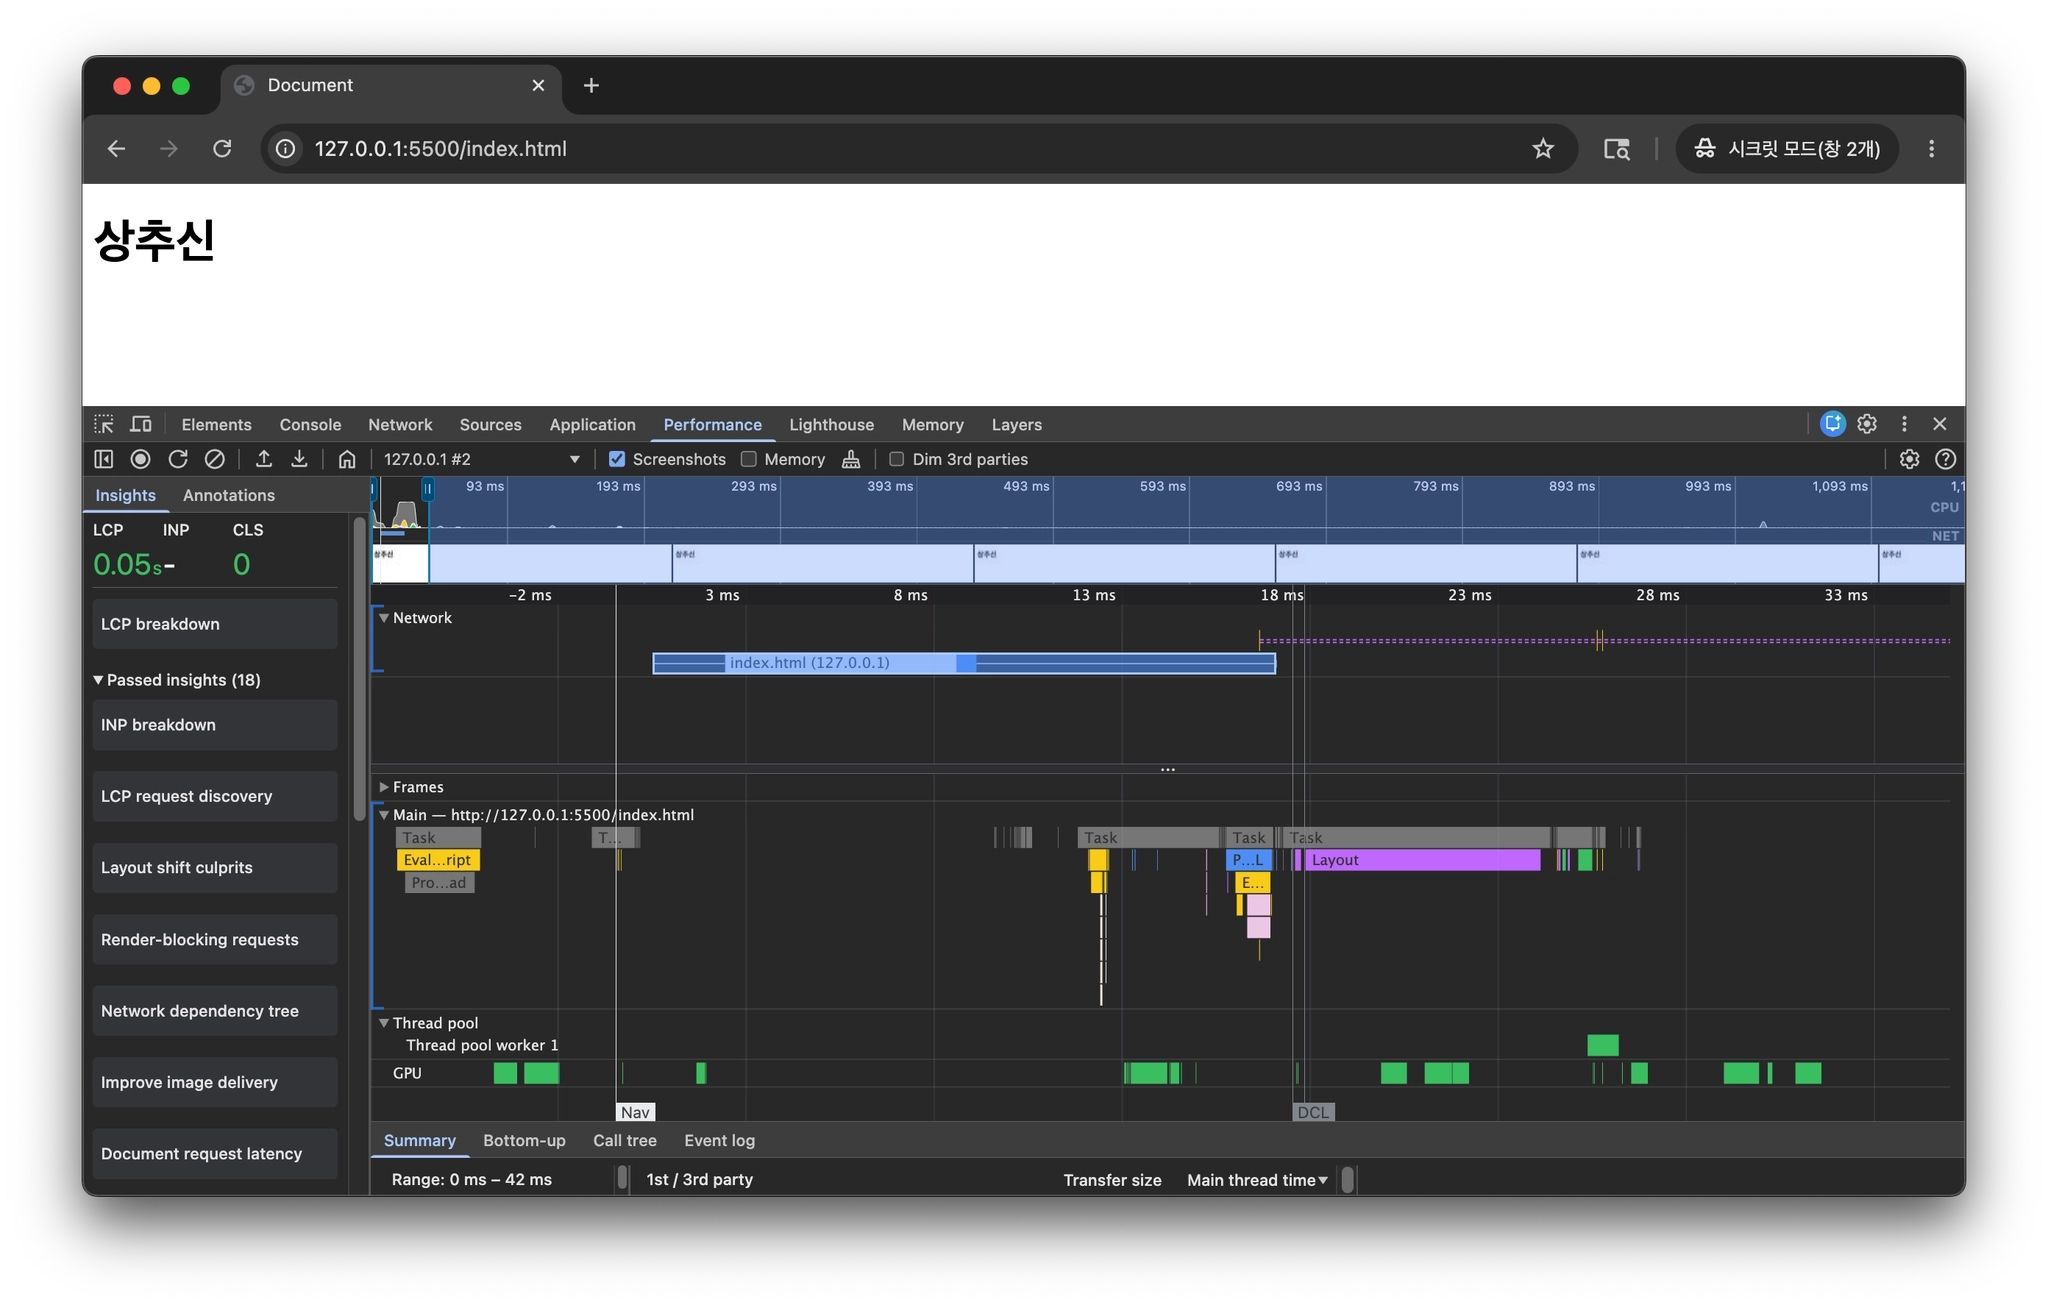Open the Chrome menu three dots
The image size is (2048, 1305).
[1931, 149]
